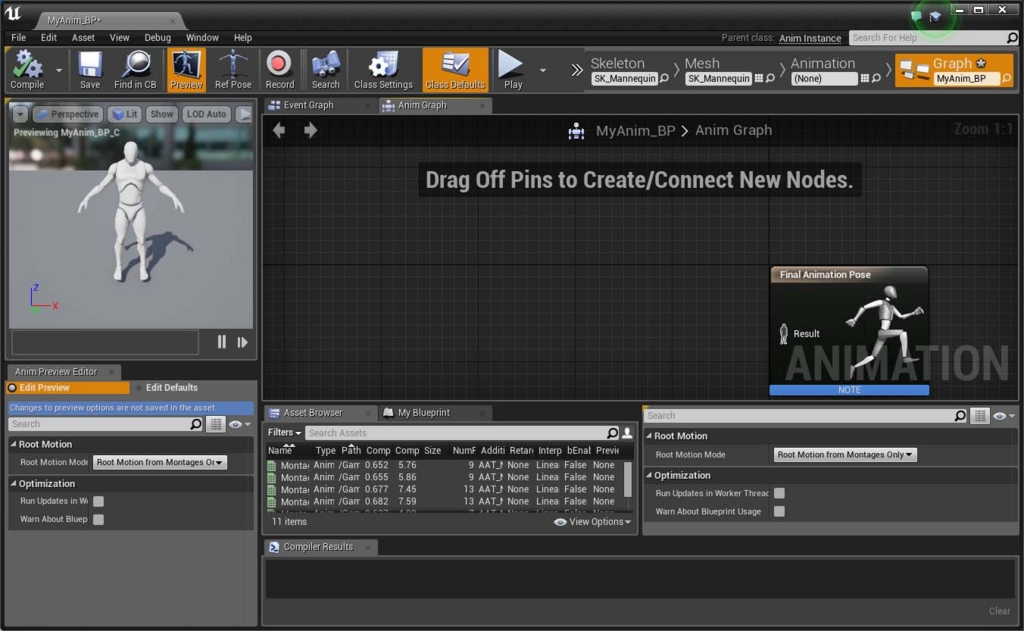Image resolution: width=1024 pixels, height=631 pixels.
Task: Start Record animation
Action: pos(280,70)
